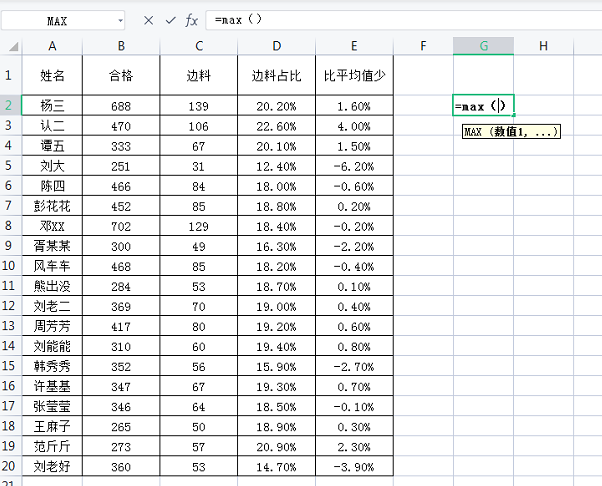Image resolution: width=602 pixels, height=486 pixels.
Task: Select all cells with corner triangle
Action: [x=13, y=47]
